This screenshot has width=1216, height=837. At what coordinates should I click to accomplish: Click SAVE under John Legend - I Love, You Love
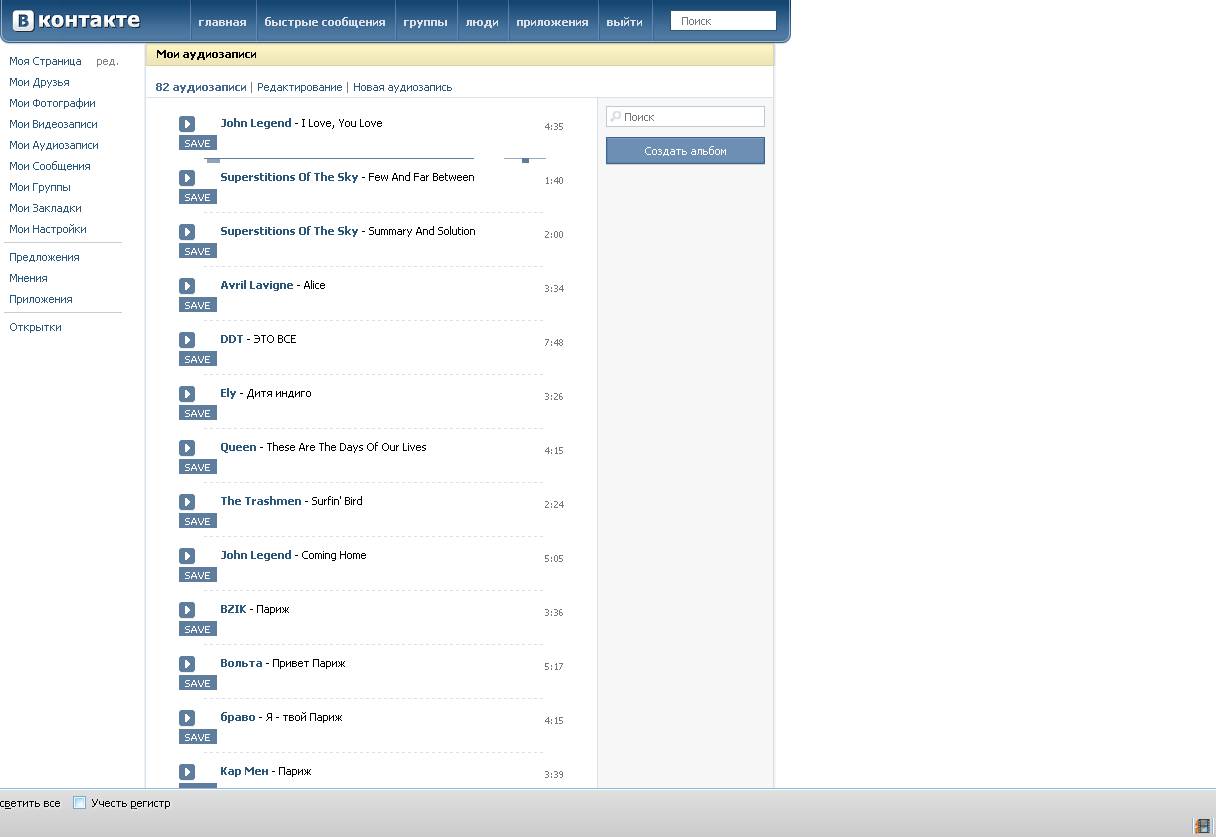point(198,143)
